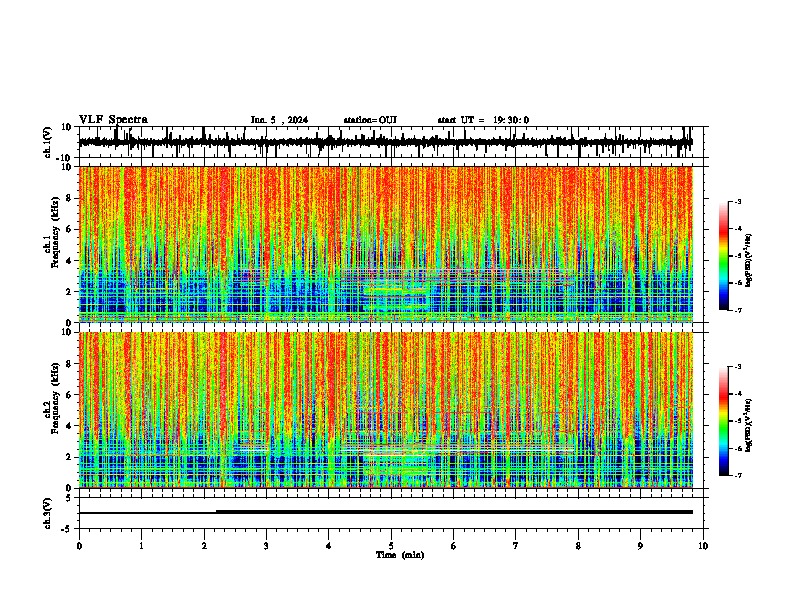Click the -7 label on ch.1 color bar
Screen dimensions: 792x612
pos(738,310)
